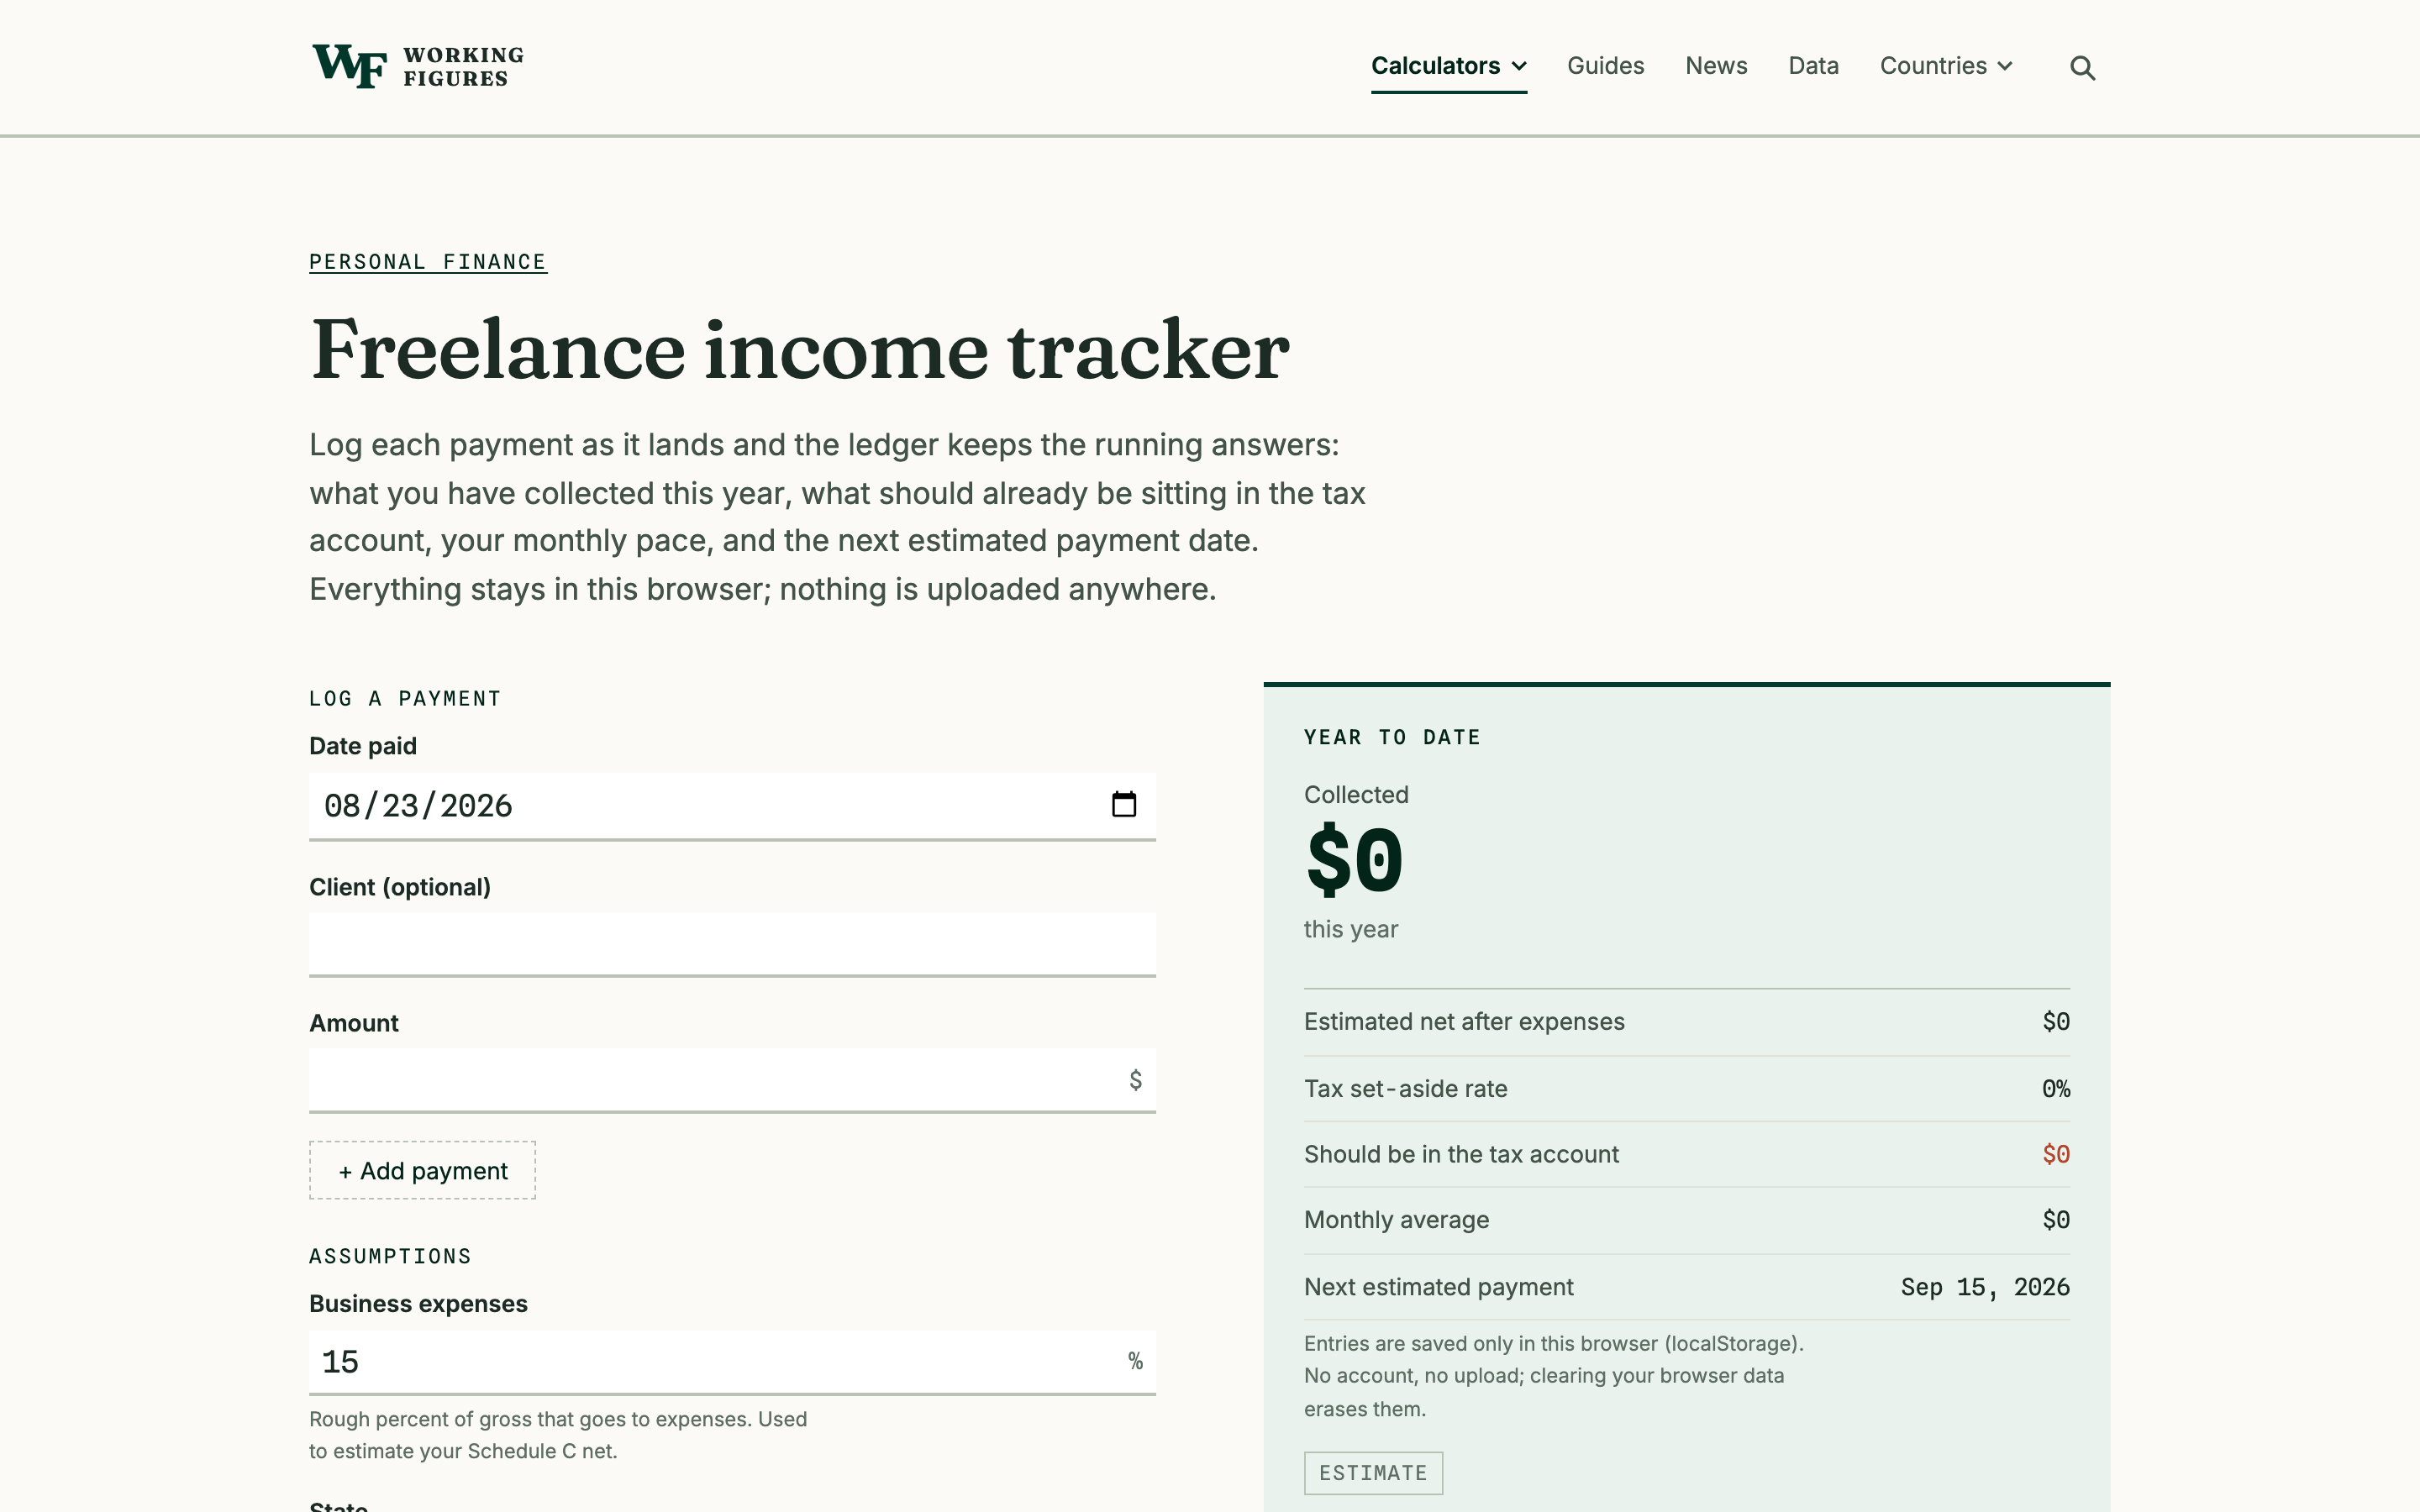Click the Working Figures logo
This screenshot has height=1512, width=2420.
coord(418,67)
